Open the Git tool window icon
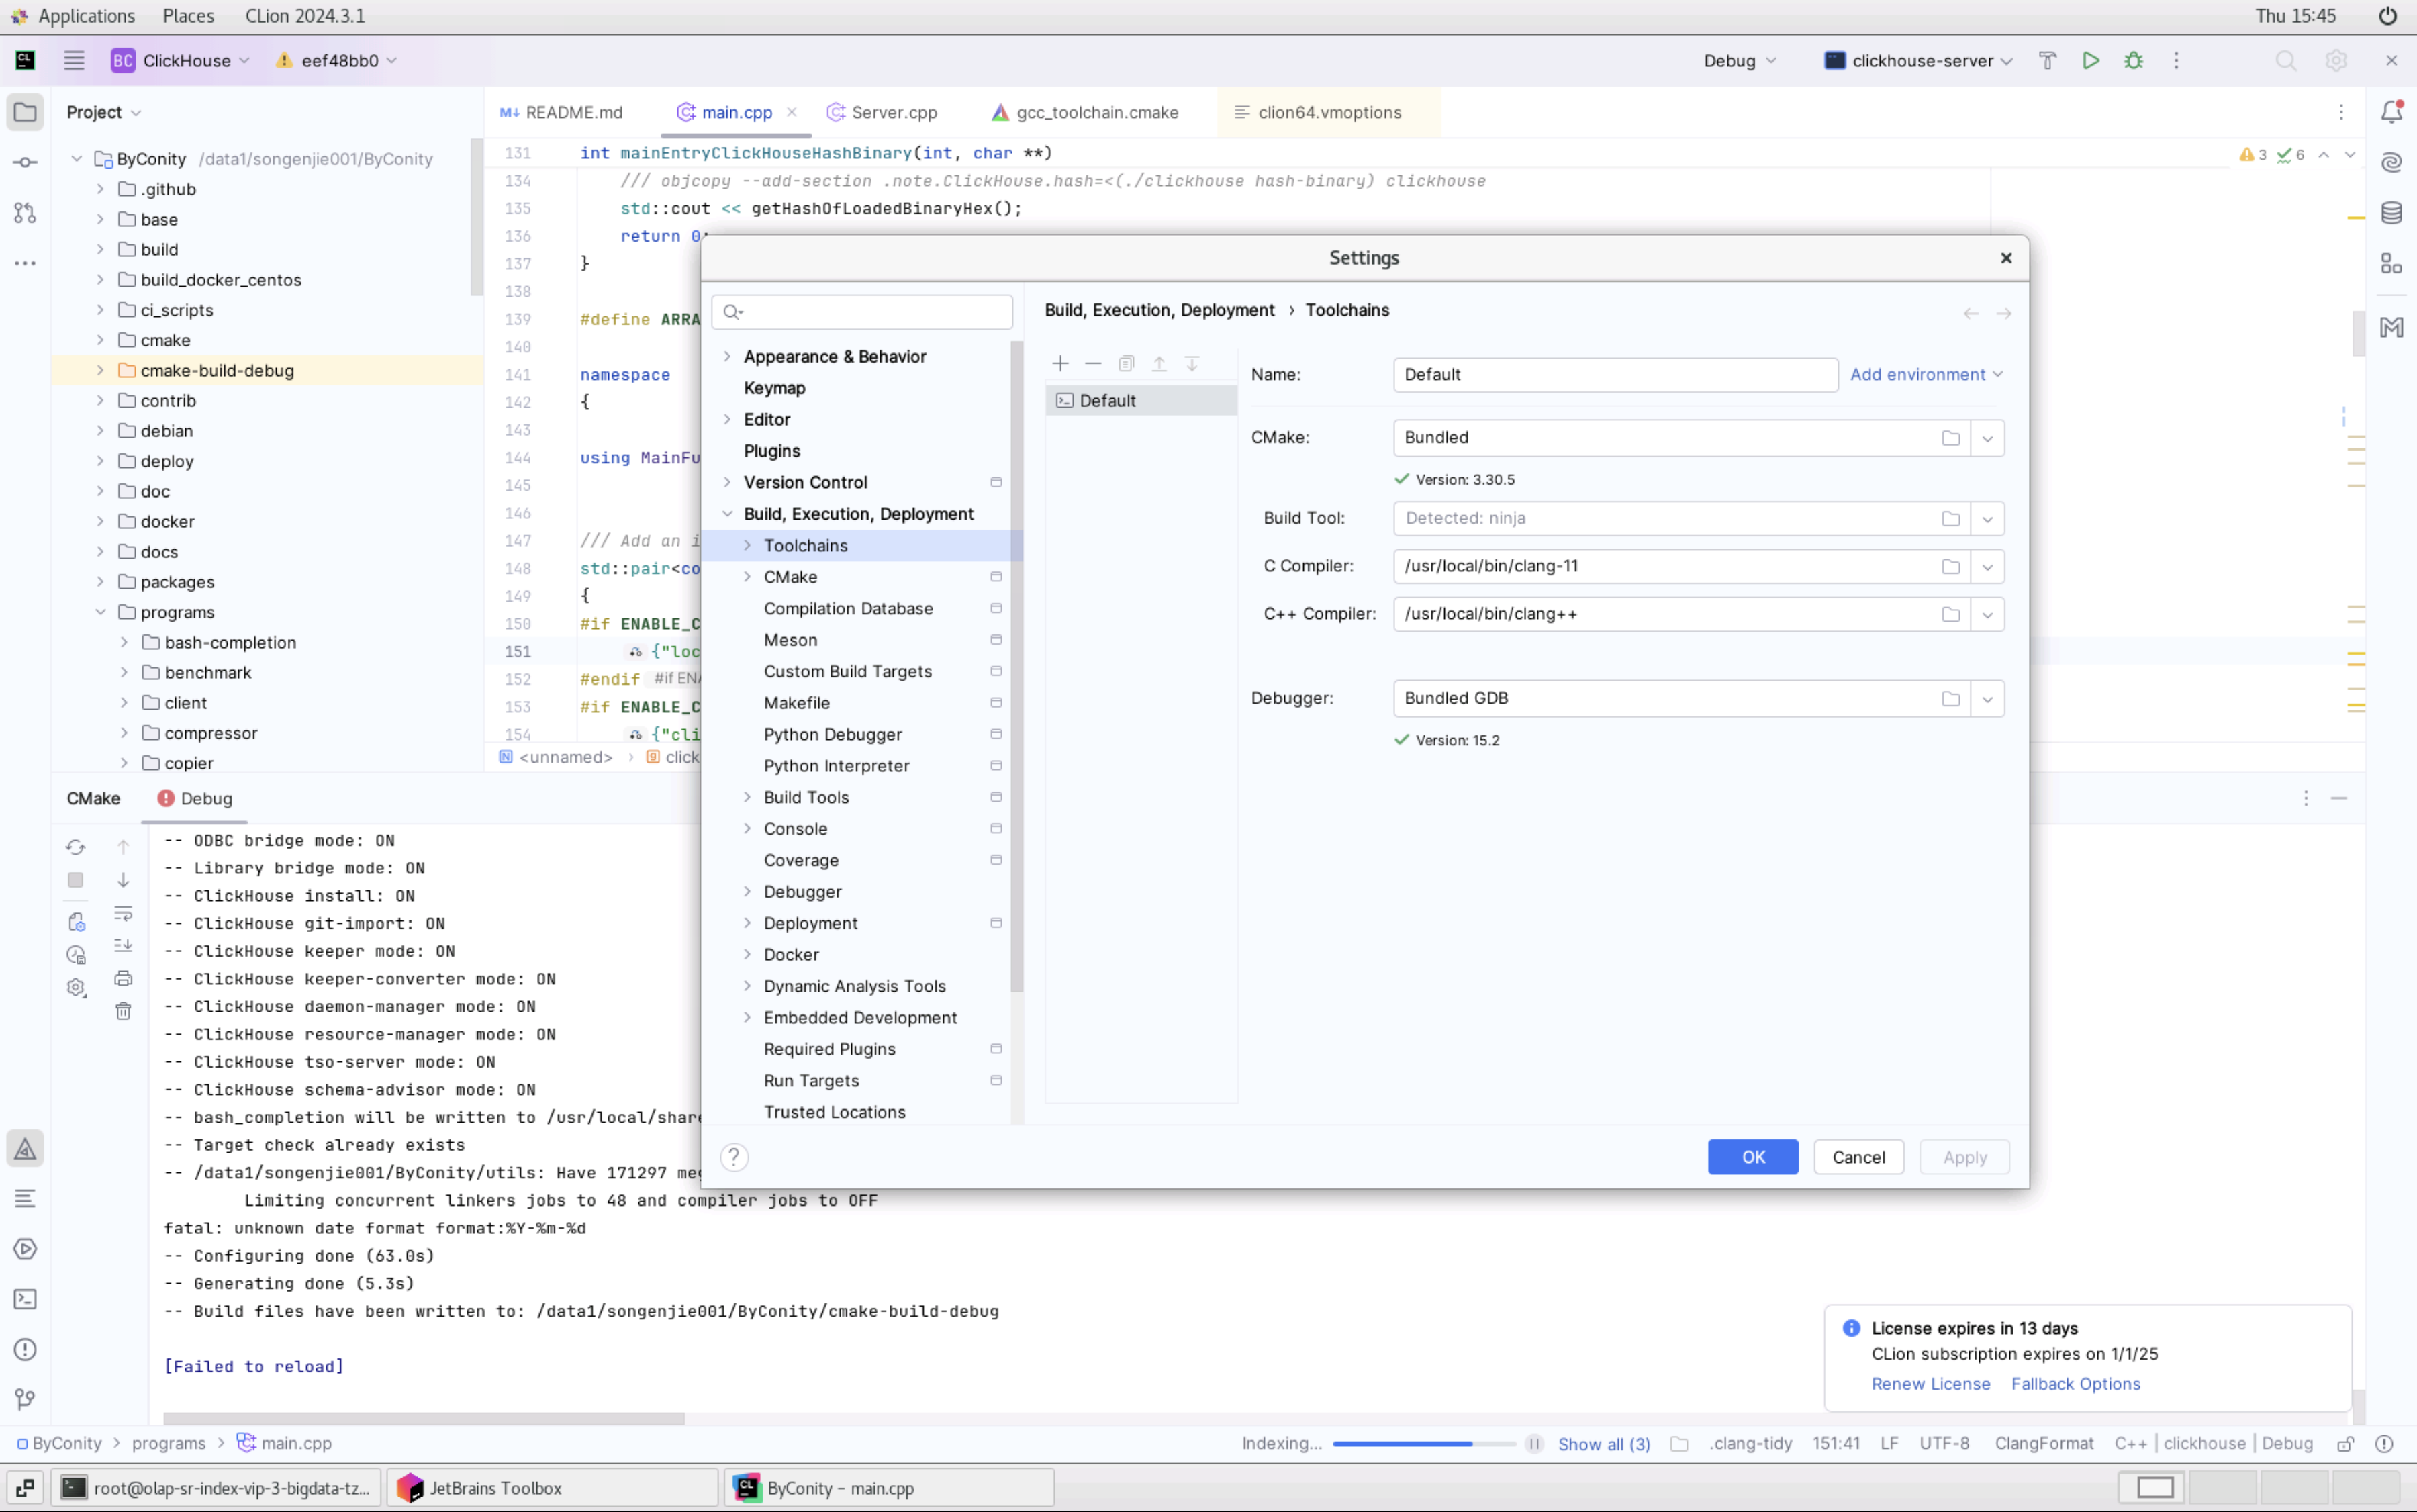 click(25, 1399)
